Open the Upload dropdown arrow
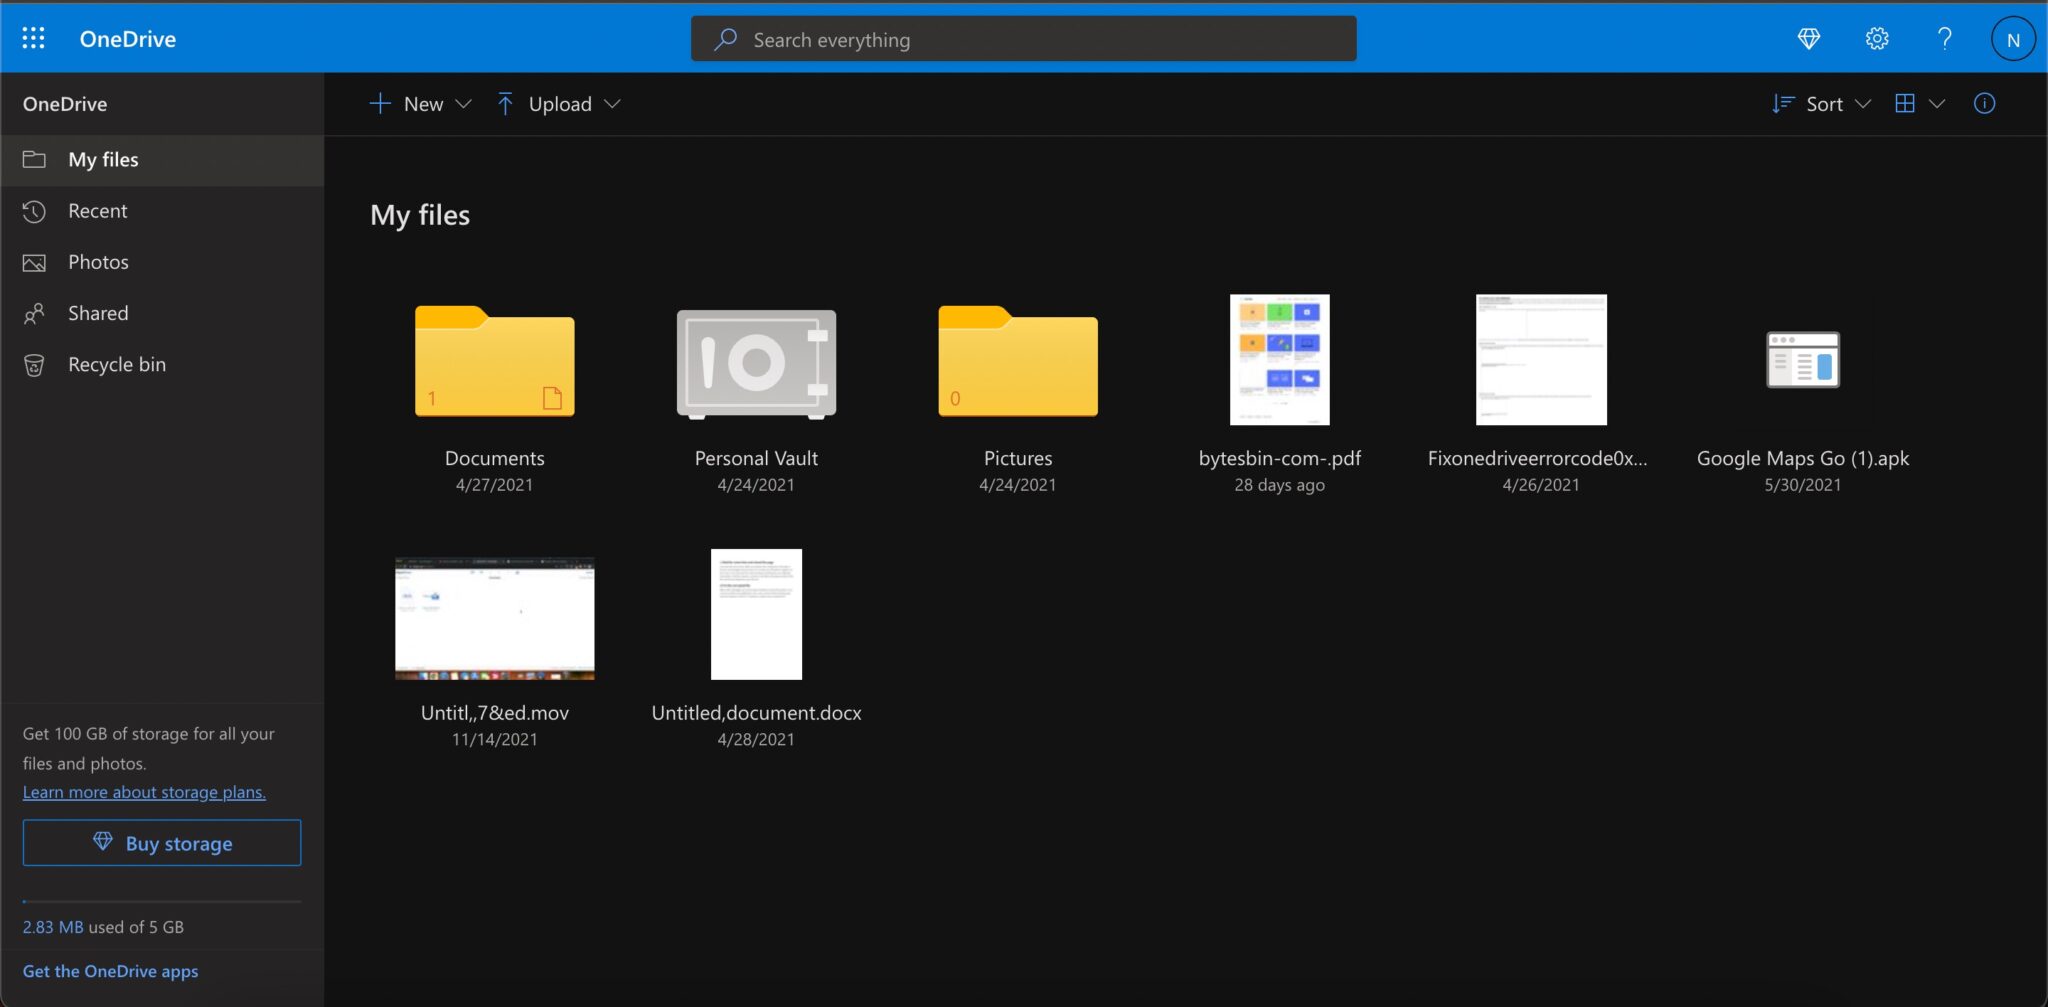Screen dimensions: 2048x1007 [x=613, y=103]
